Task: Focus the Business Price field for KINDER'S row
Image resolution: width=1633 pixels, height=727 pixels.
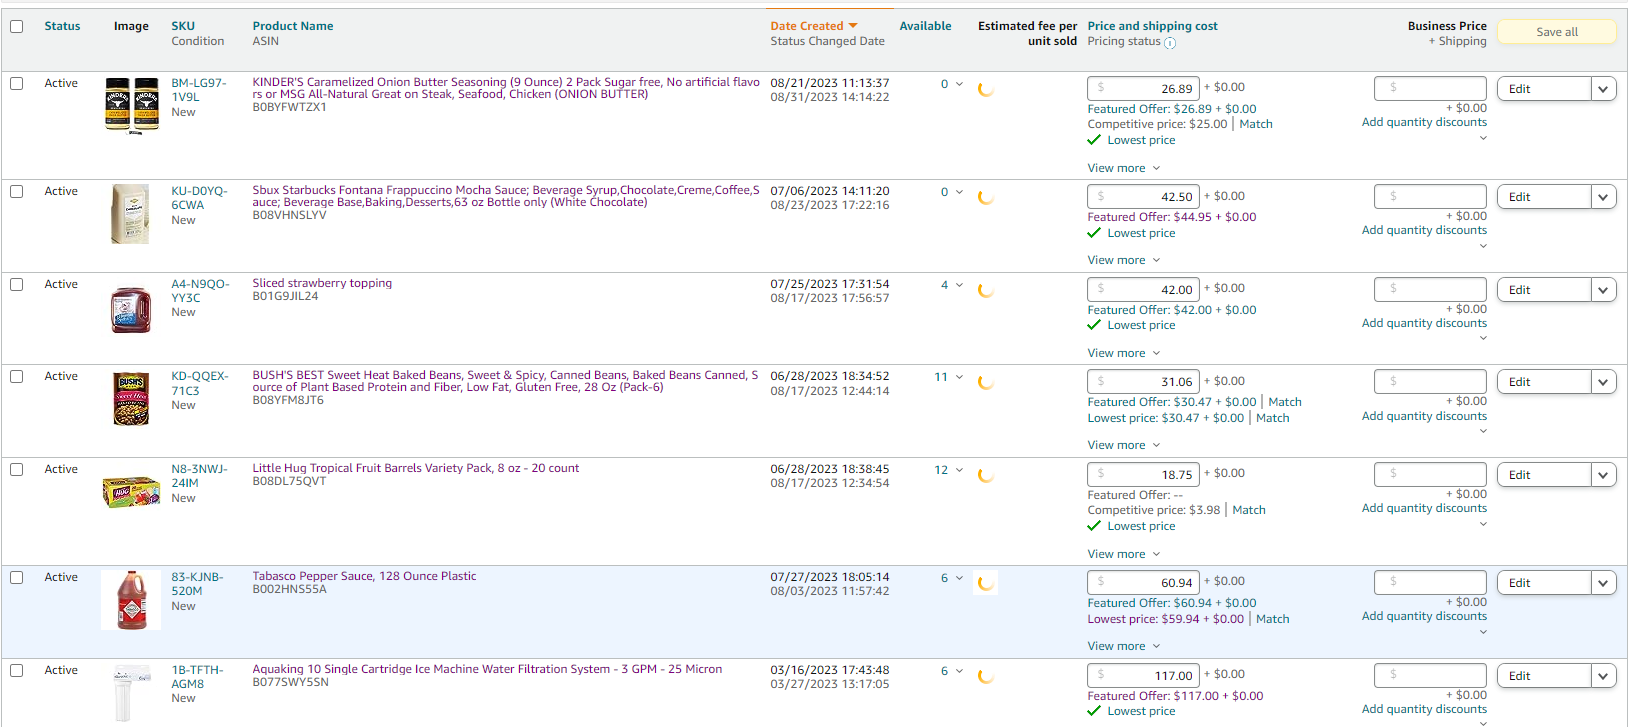Action: (1430, 88)
